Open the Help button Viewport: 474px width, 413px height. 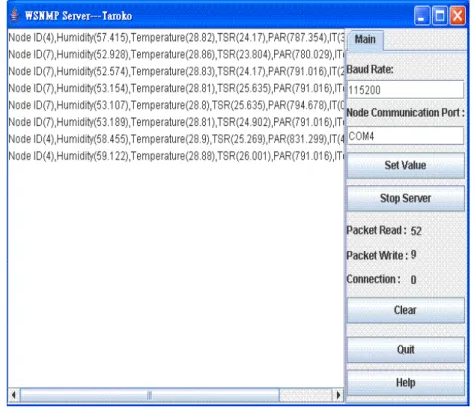(406, 383)
